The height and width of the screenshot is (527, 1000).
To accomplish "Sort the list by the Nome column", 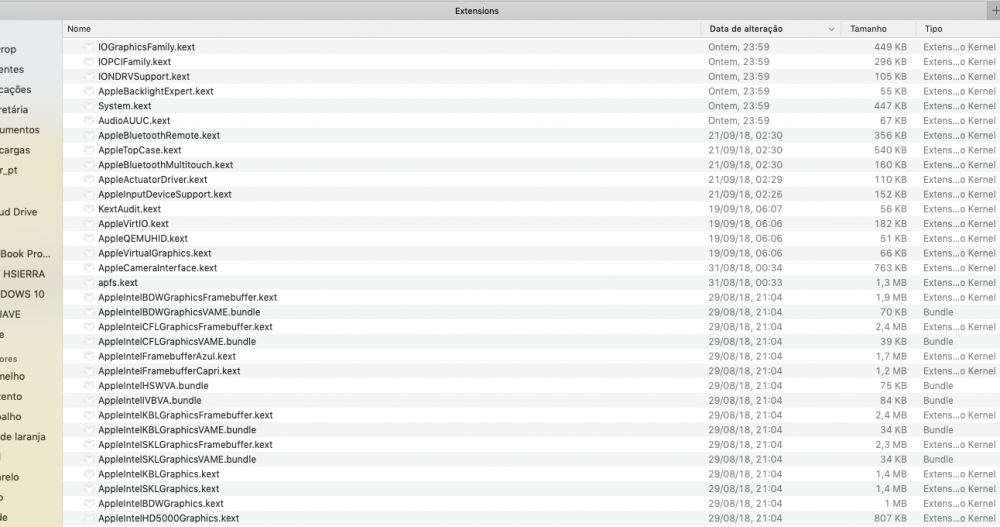I will [x=79, y=29].
